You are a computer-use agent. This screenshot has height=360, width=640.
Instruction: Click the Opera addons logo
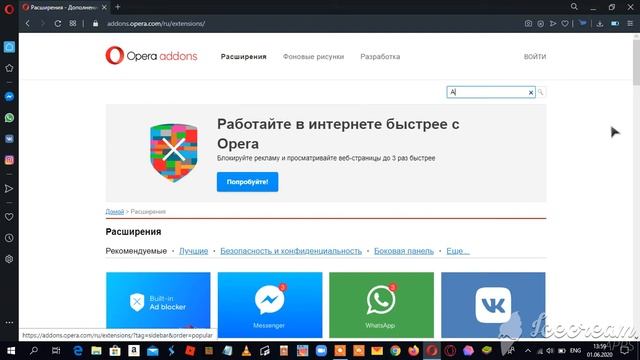[151, 56]
